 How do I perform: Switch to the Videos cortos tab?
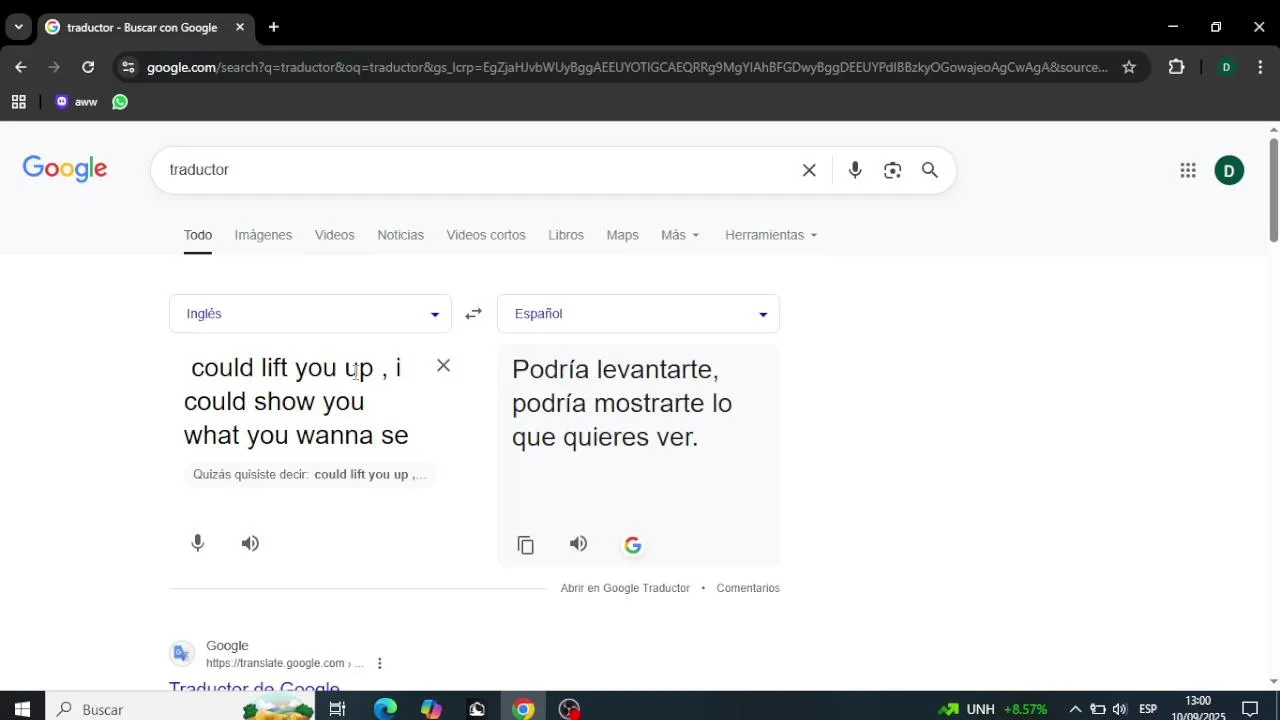486,235
